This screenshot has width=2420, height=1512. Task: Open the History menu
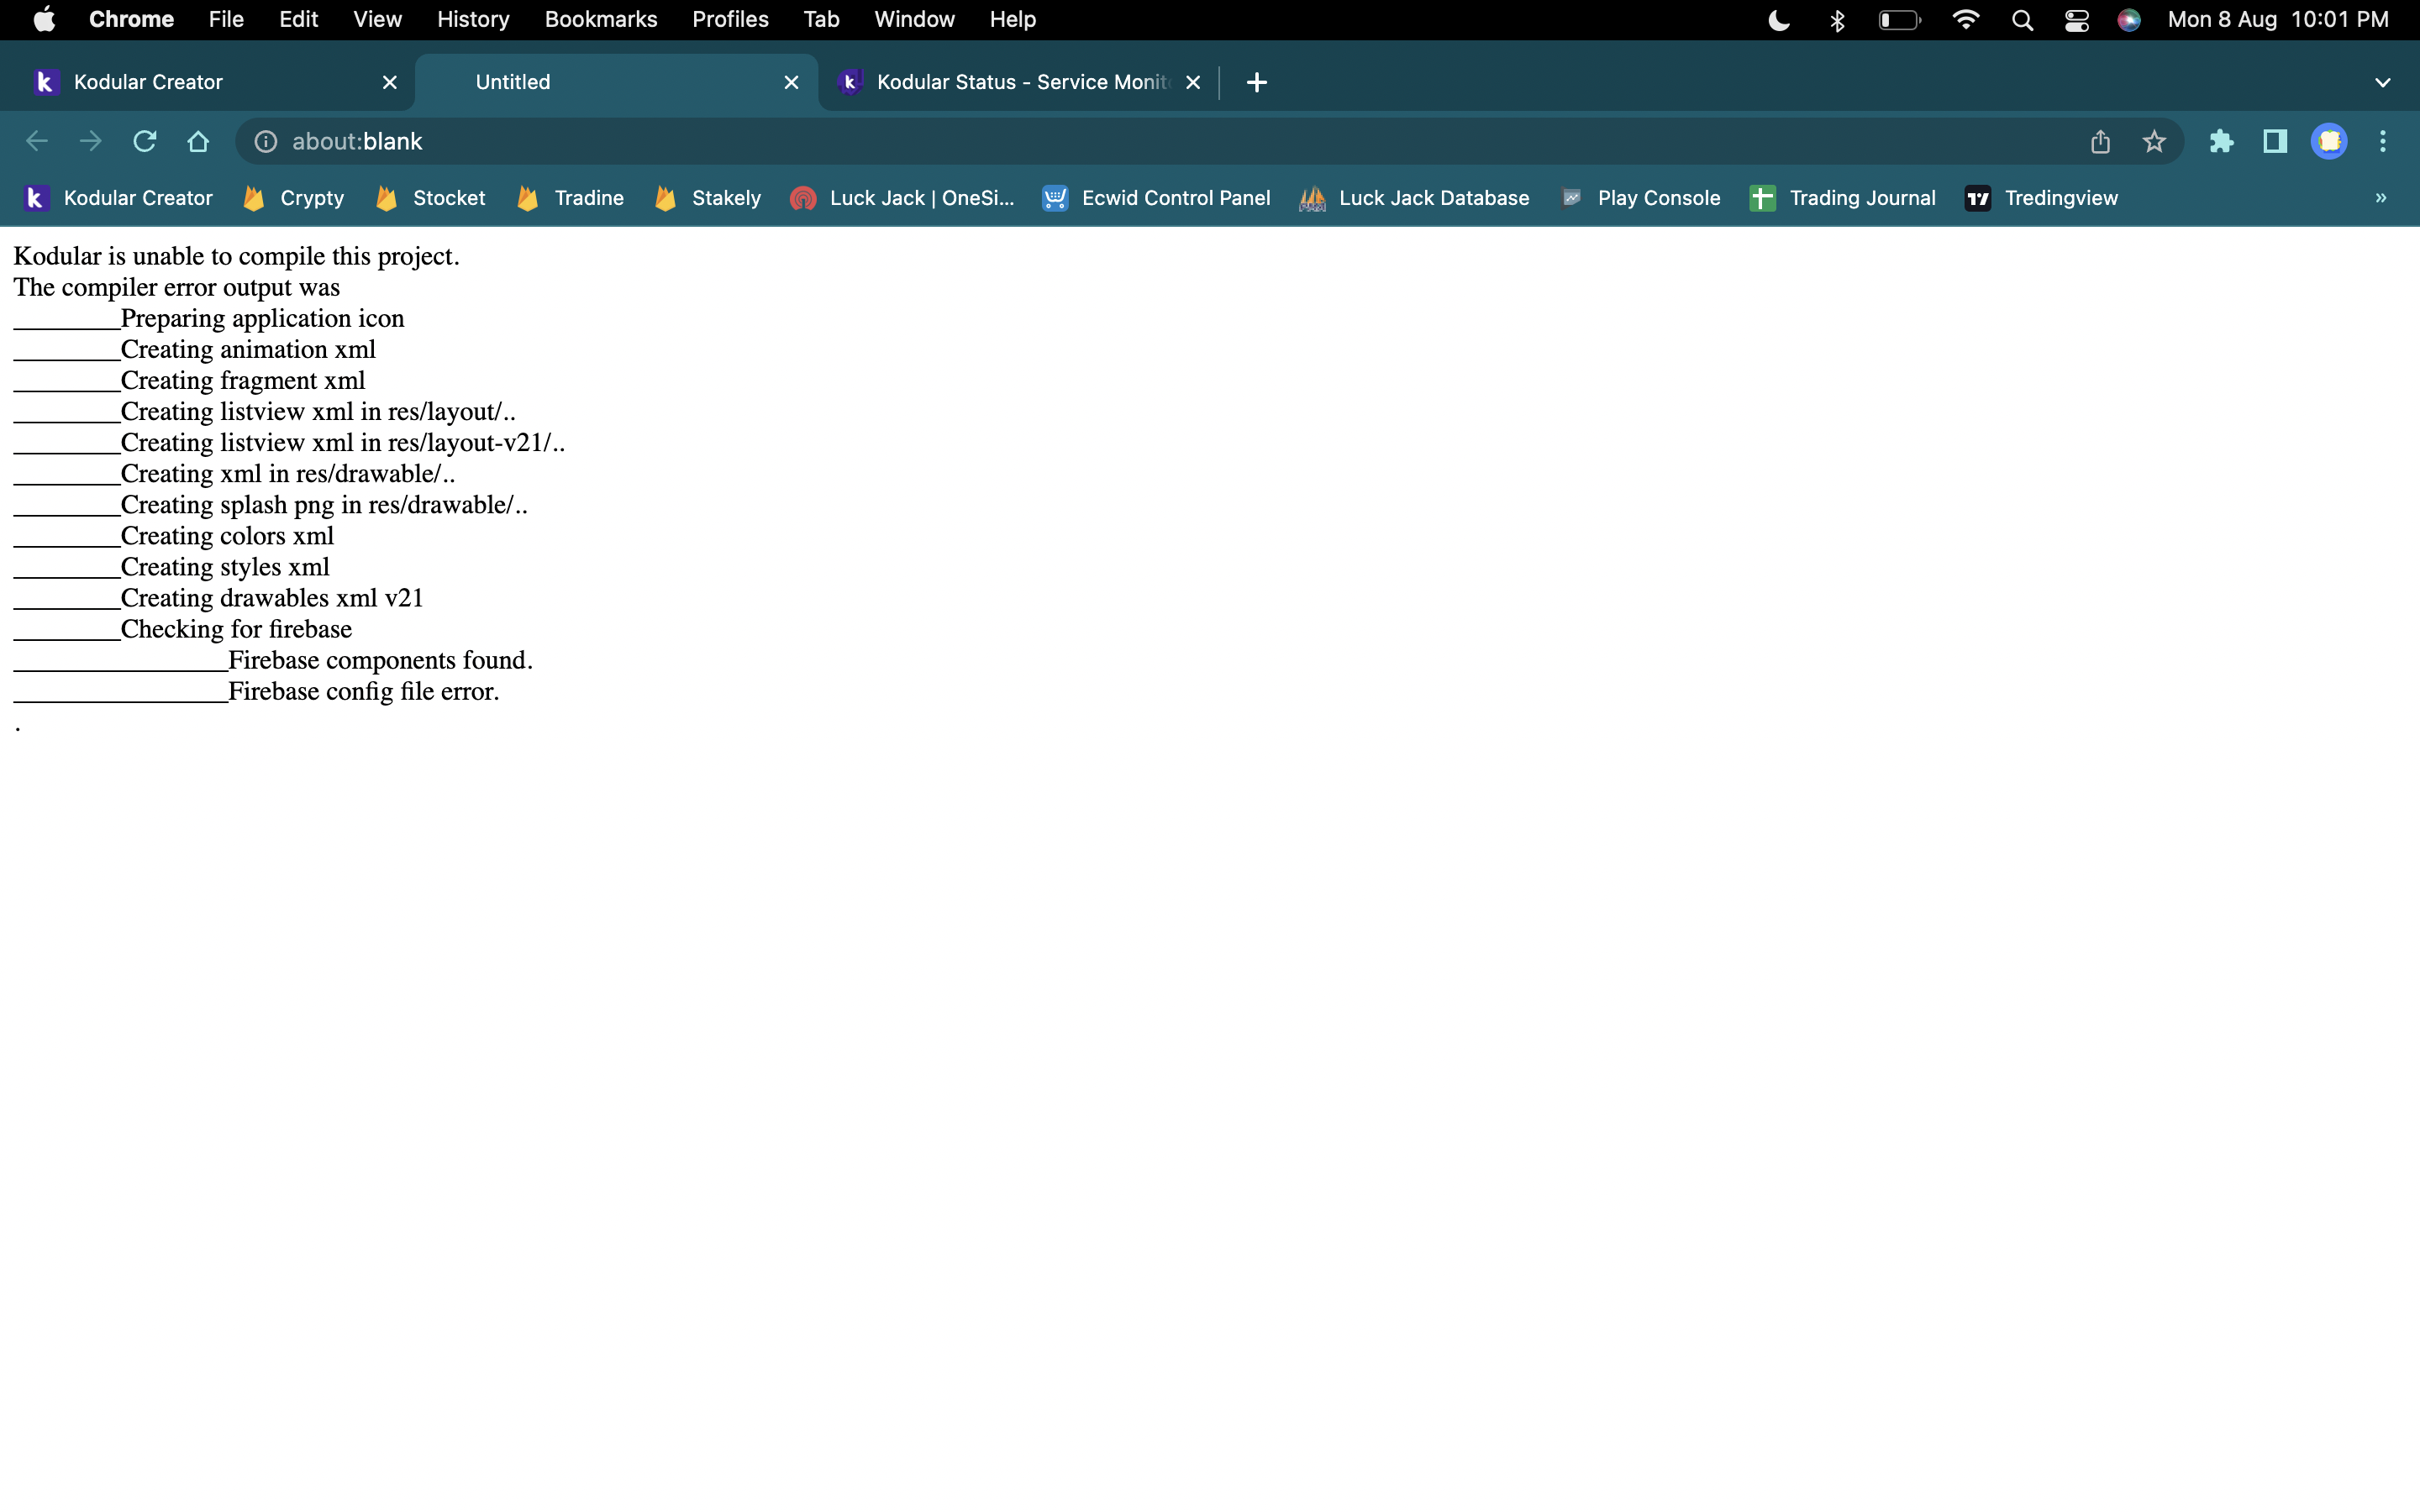pos(473,19)
